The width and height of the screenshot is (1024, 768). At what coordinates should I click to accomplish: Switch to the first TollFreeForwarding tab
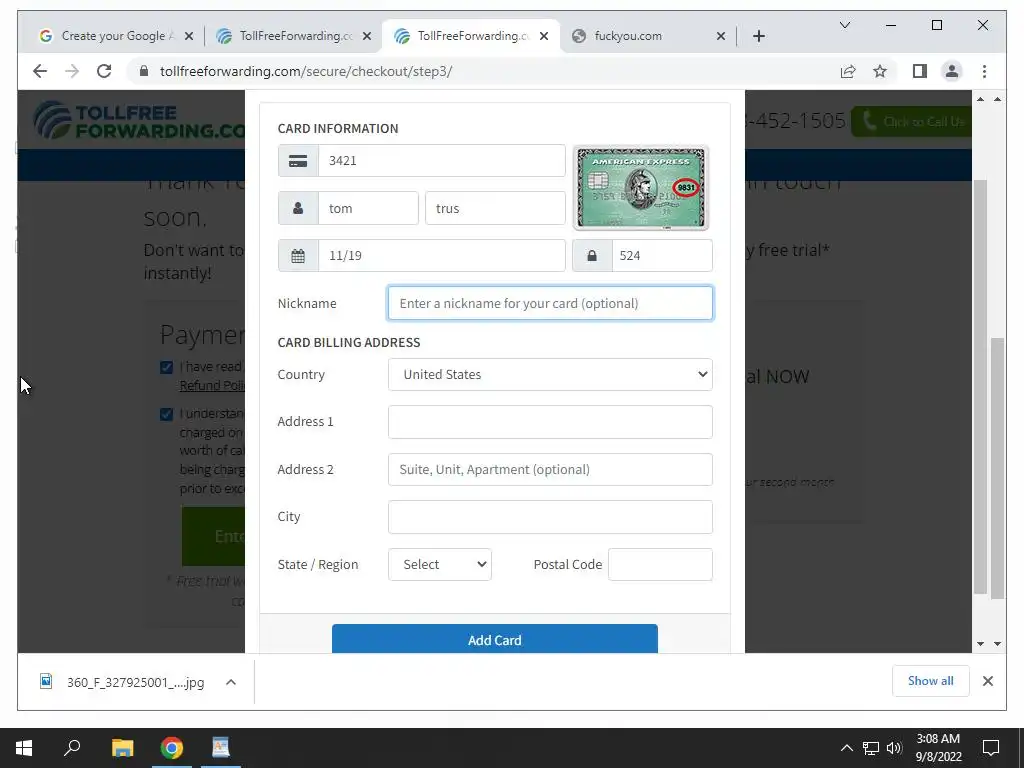pyautogui.click(x=292, y=36)
